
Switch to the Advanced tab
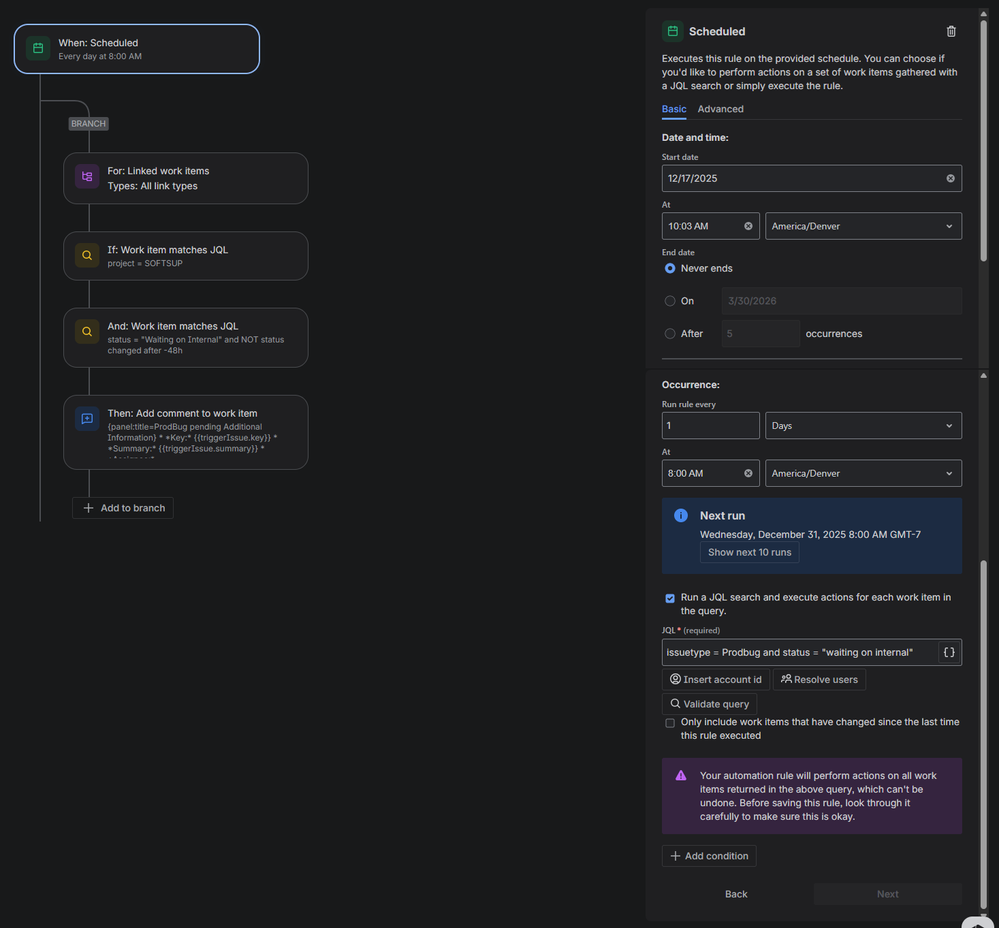click(x=720, y=109)
